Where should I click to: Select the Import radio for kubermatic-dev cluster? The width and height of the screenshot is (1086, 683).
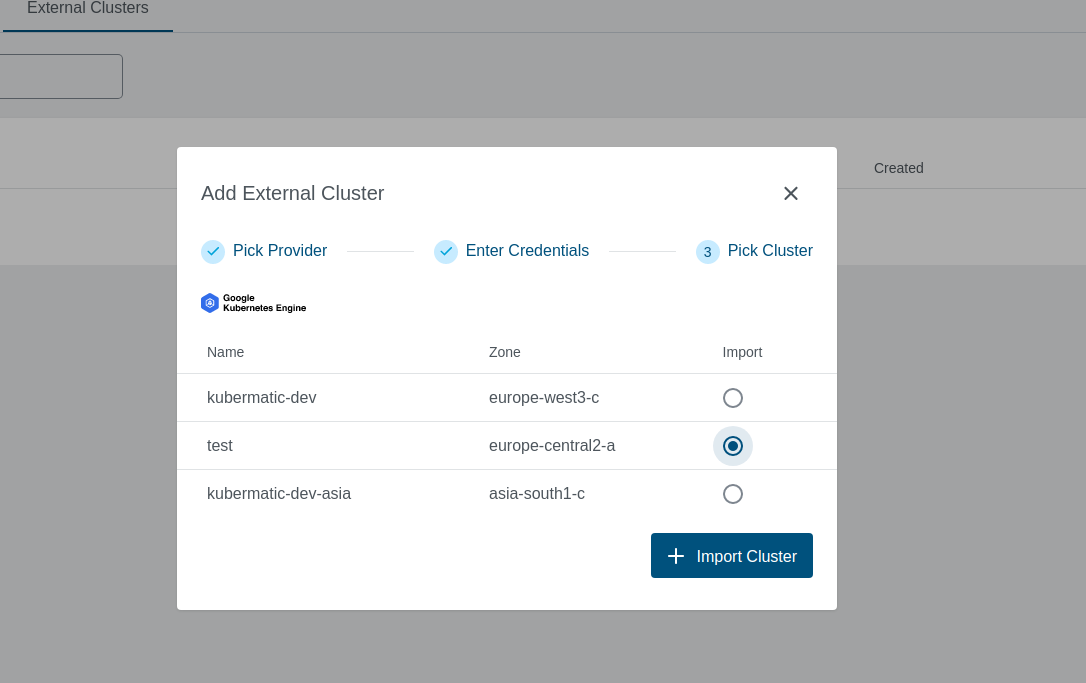point(733,397)
